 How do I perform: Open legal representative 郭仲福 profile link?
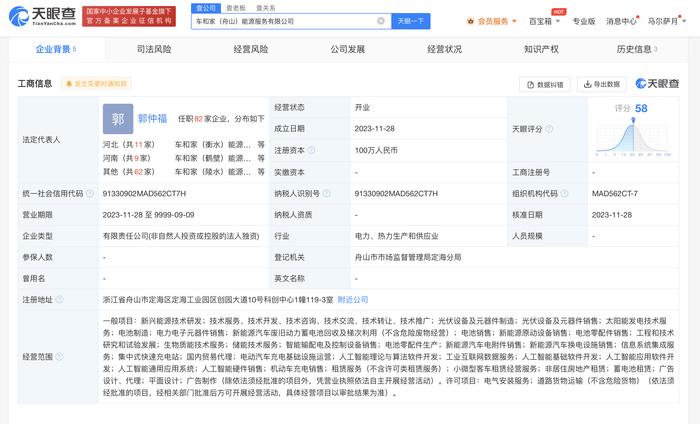[152, 118]
